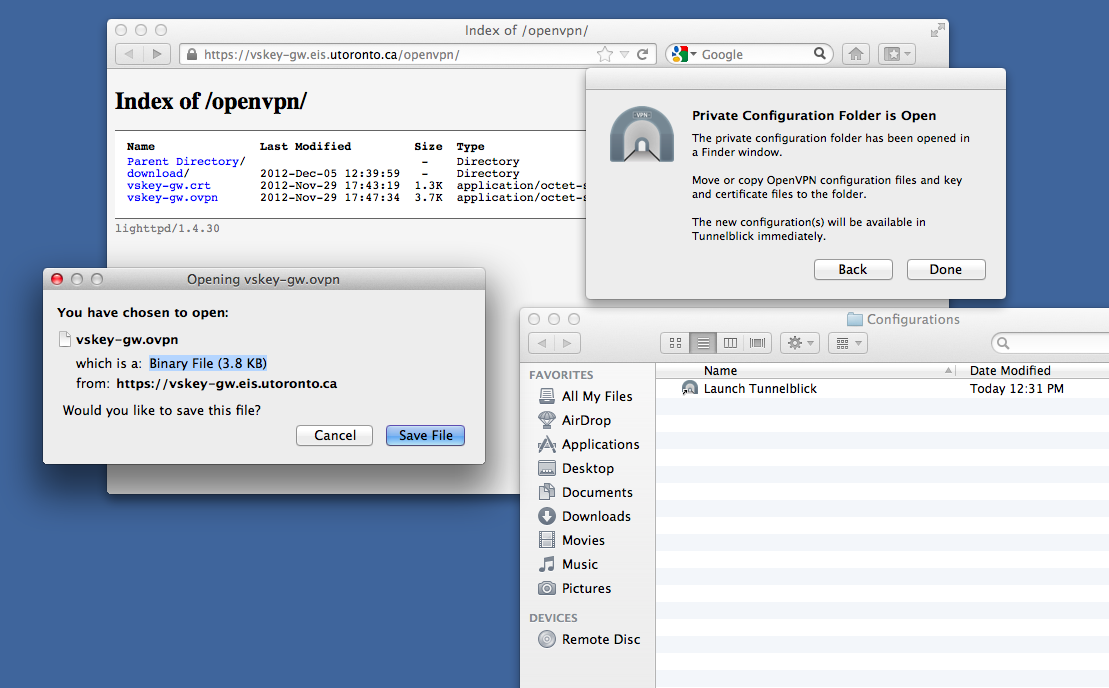Viewport: 1109px width, 688px height.
Task: Click Save File button
Action: coord(425,436)
